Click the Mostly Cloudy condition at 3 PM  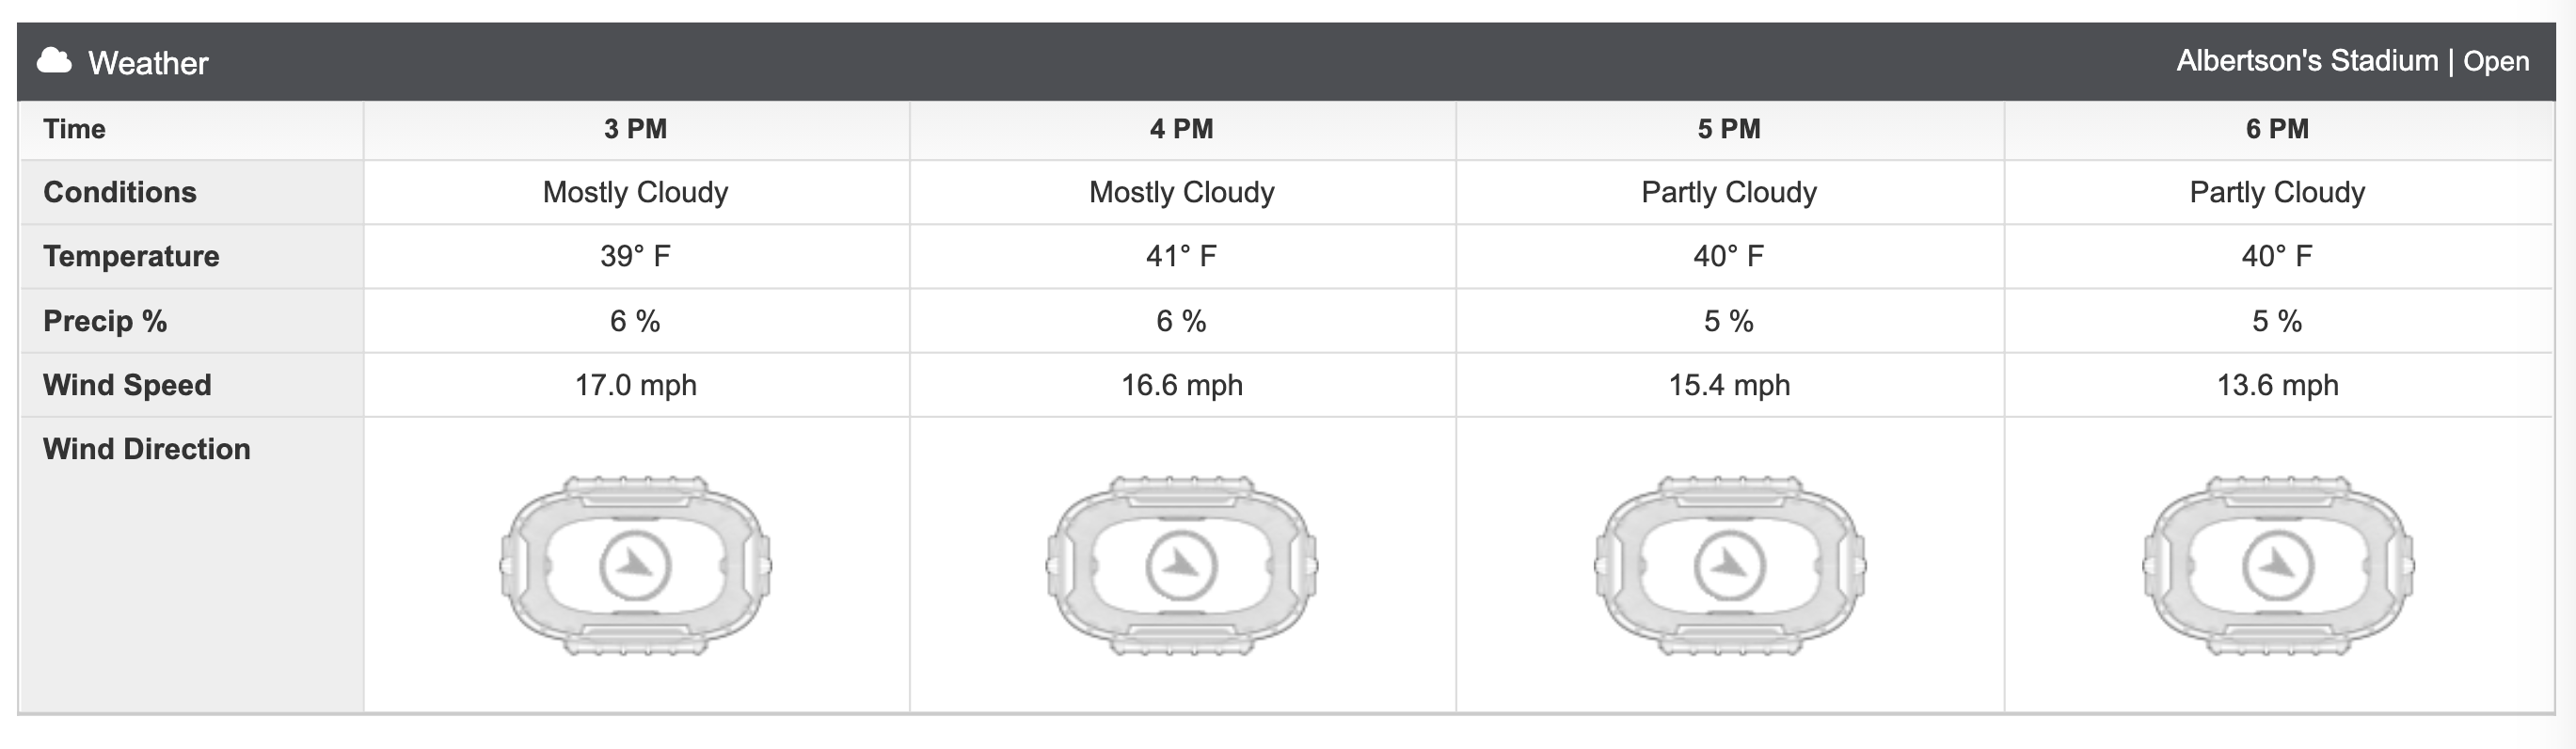pyautogui.click(x=635, y=192)
